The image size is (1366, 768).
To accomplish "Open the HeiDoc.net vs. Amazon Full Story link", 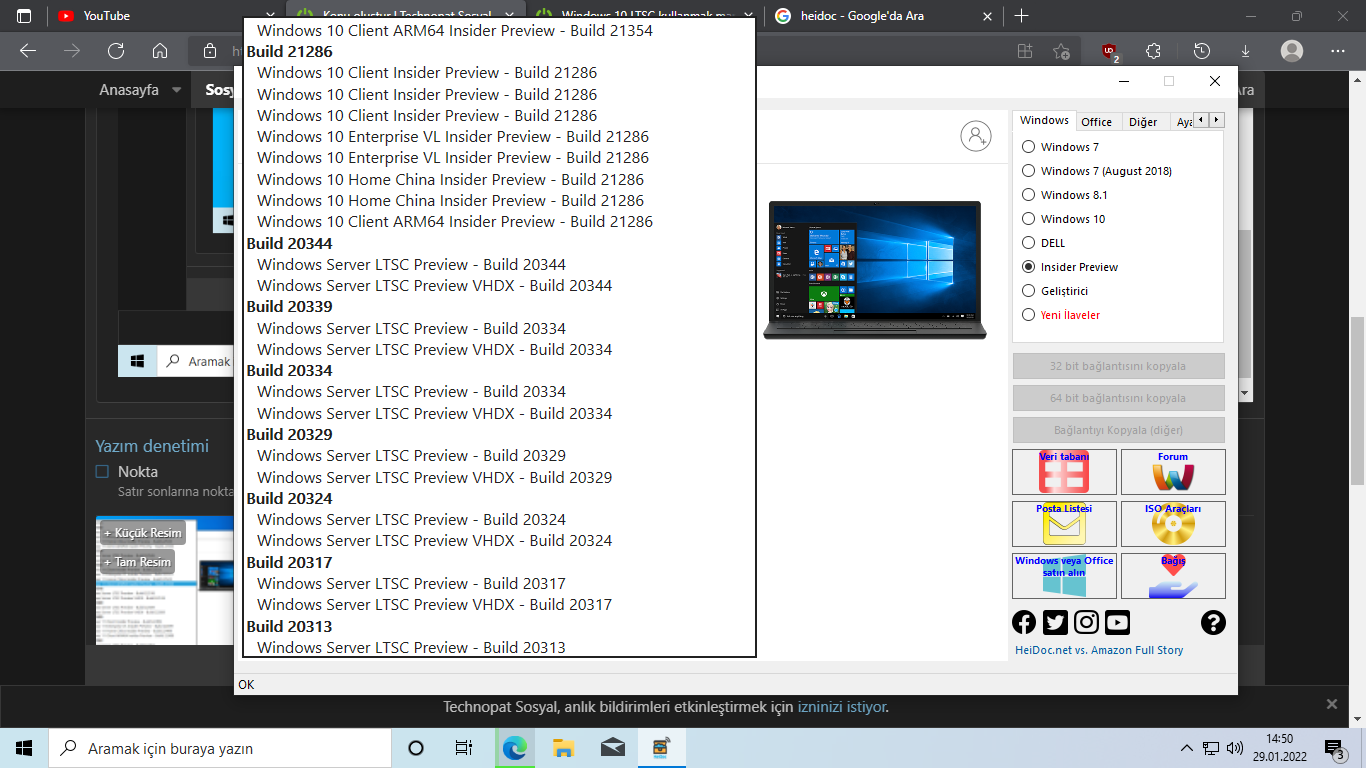I will coord(1099,650).
